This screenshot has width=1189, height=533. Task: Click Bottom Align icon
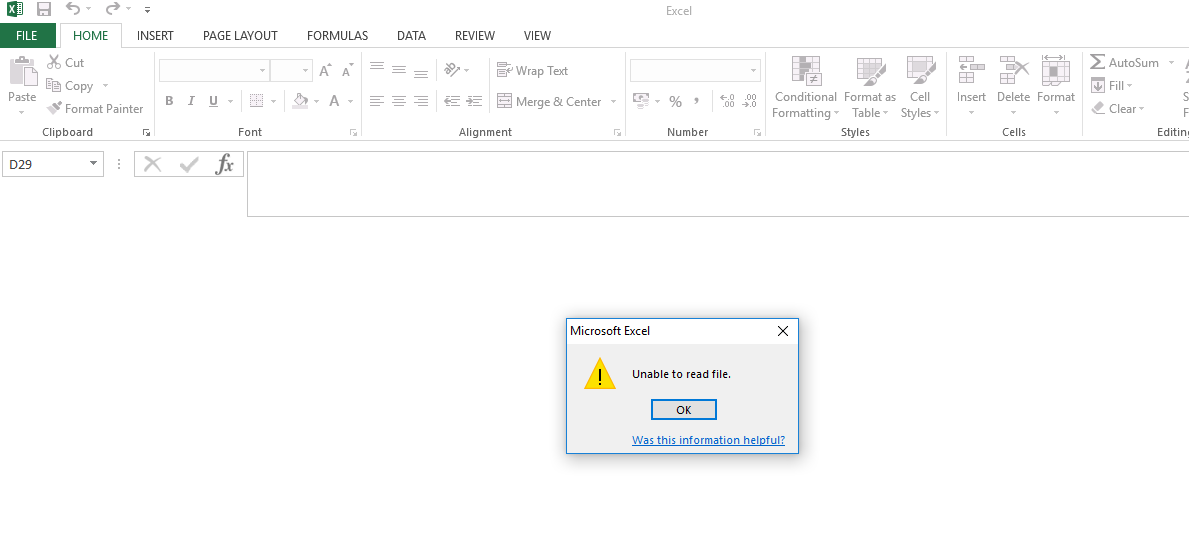[421, 73]
